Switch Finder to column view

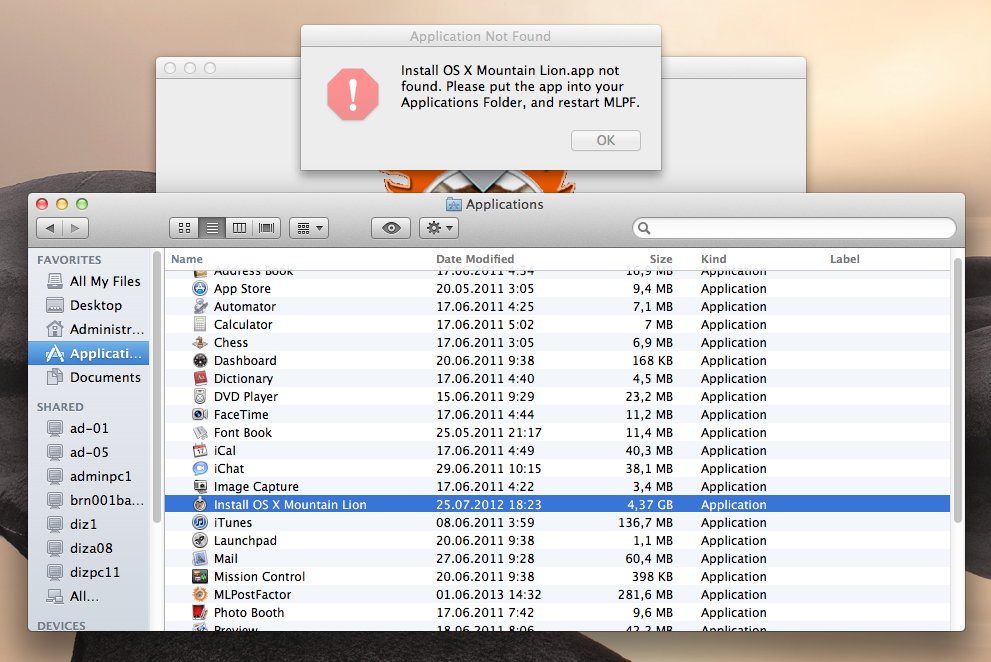pos(240,228)
